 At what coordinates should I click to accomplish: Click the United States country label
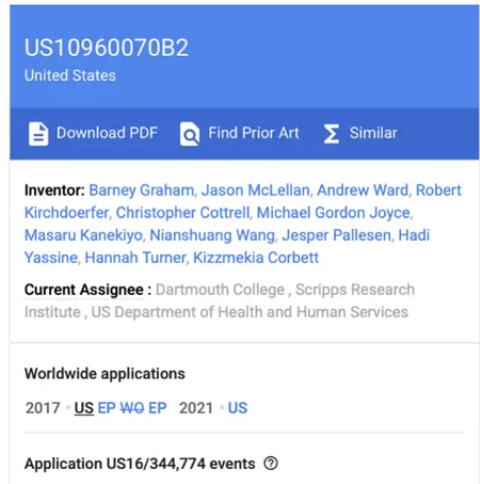click(x=70, y=75)
